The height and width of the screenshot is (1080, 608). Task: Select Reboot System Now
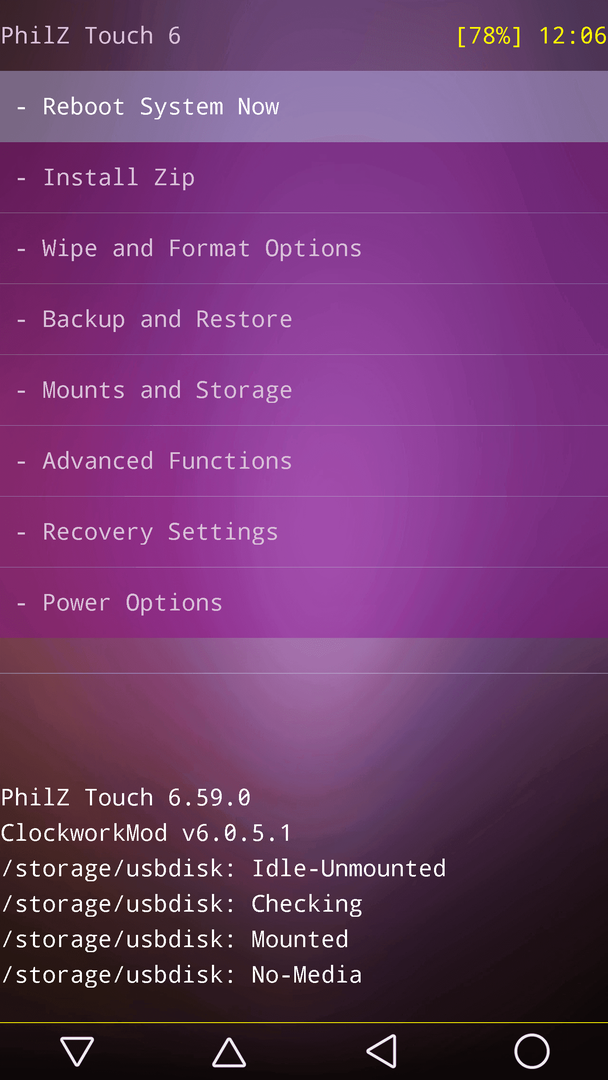click(x=304, y=107)
